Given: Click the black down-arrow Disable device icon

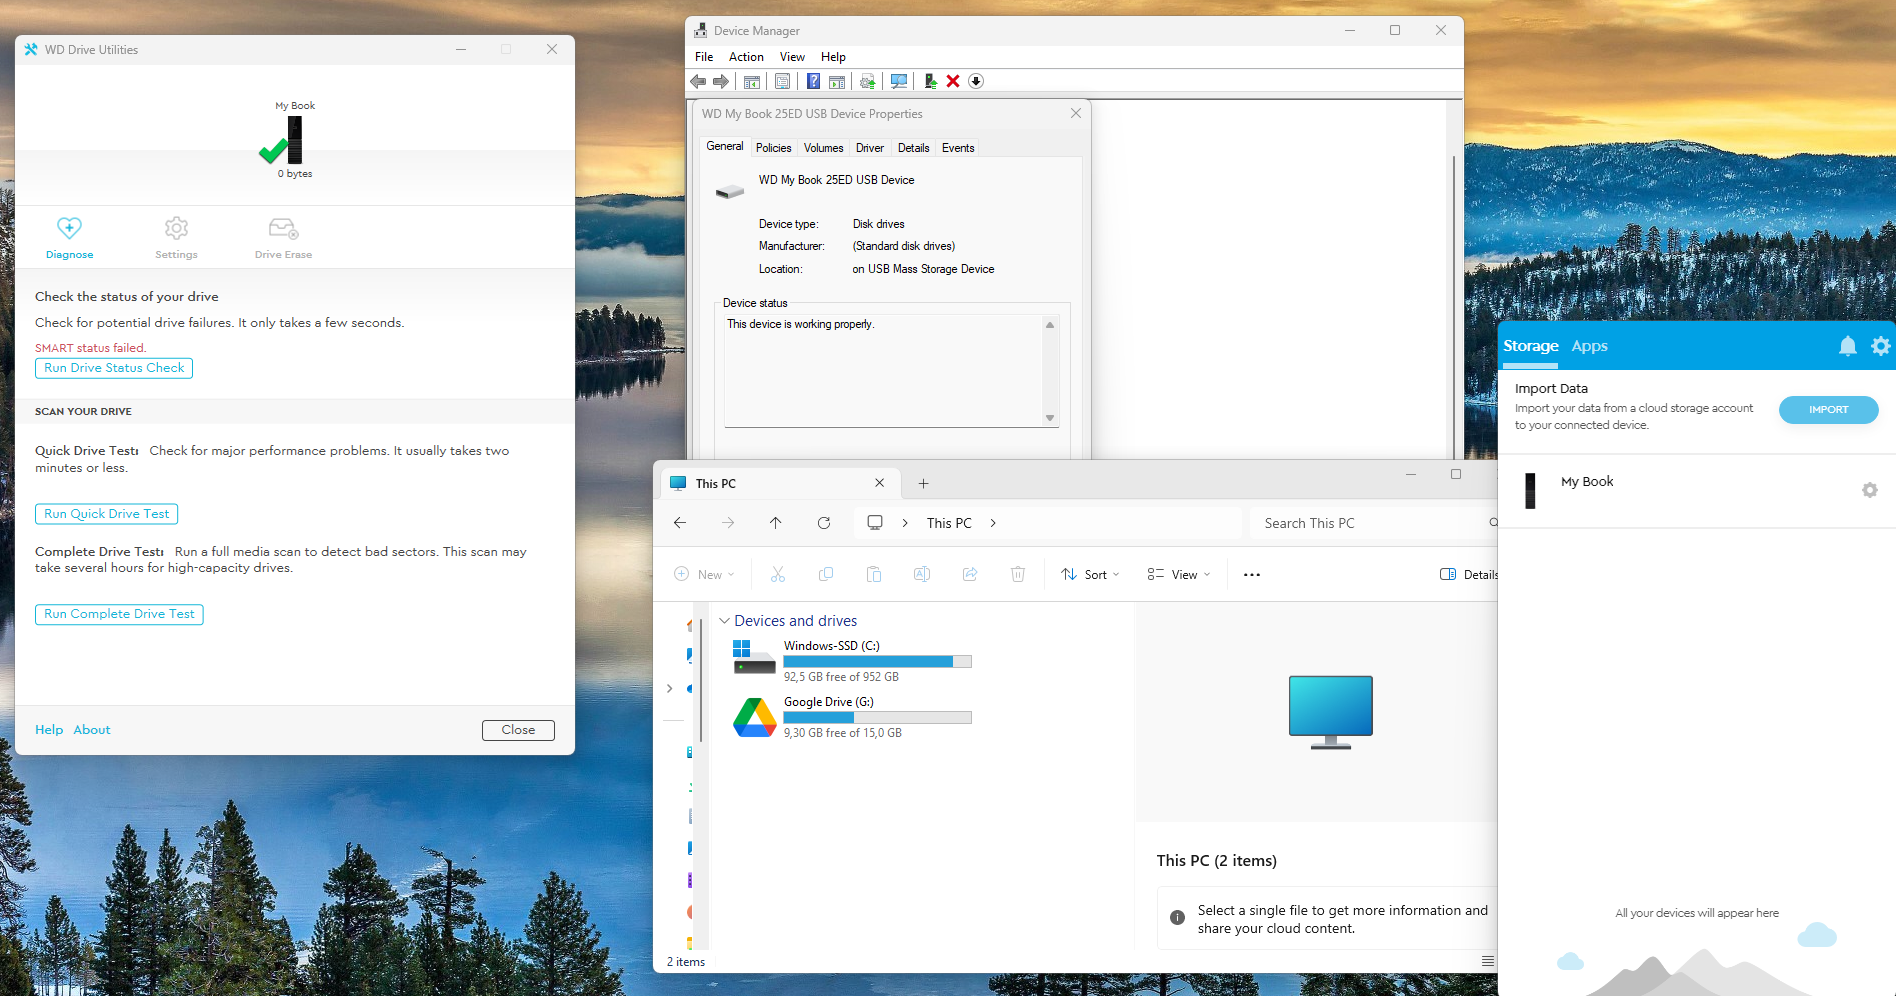Looking at the screenshot, I should (x=976, y=81).
